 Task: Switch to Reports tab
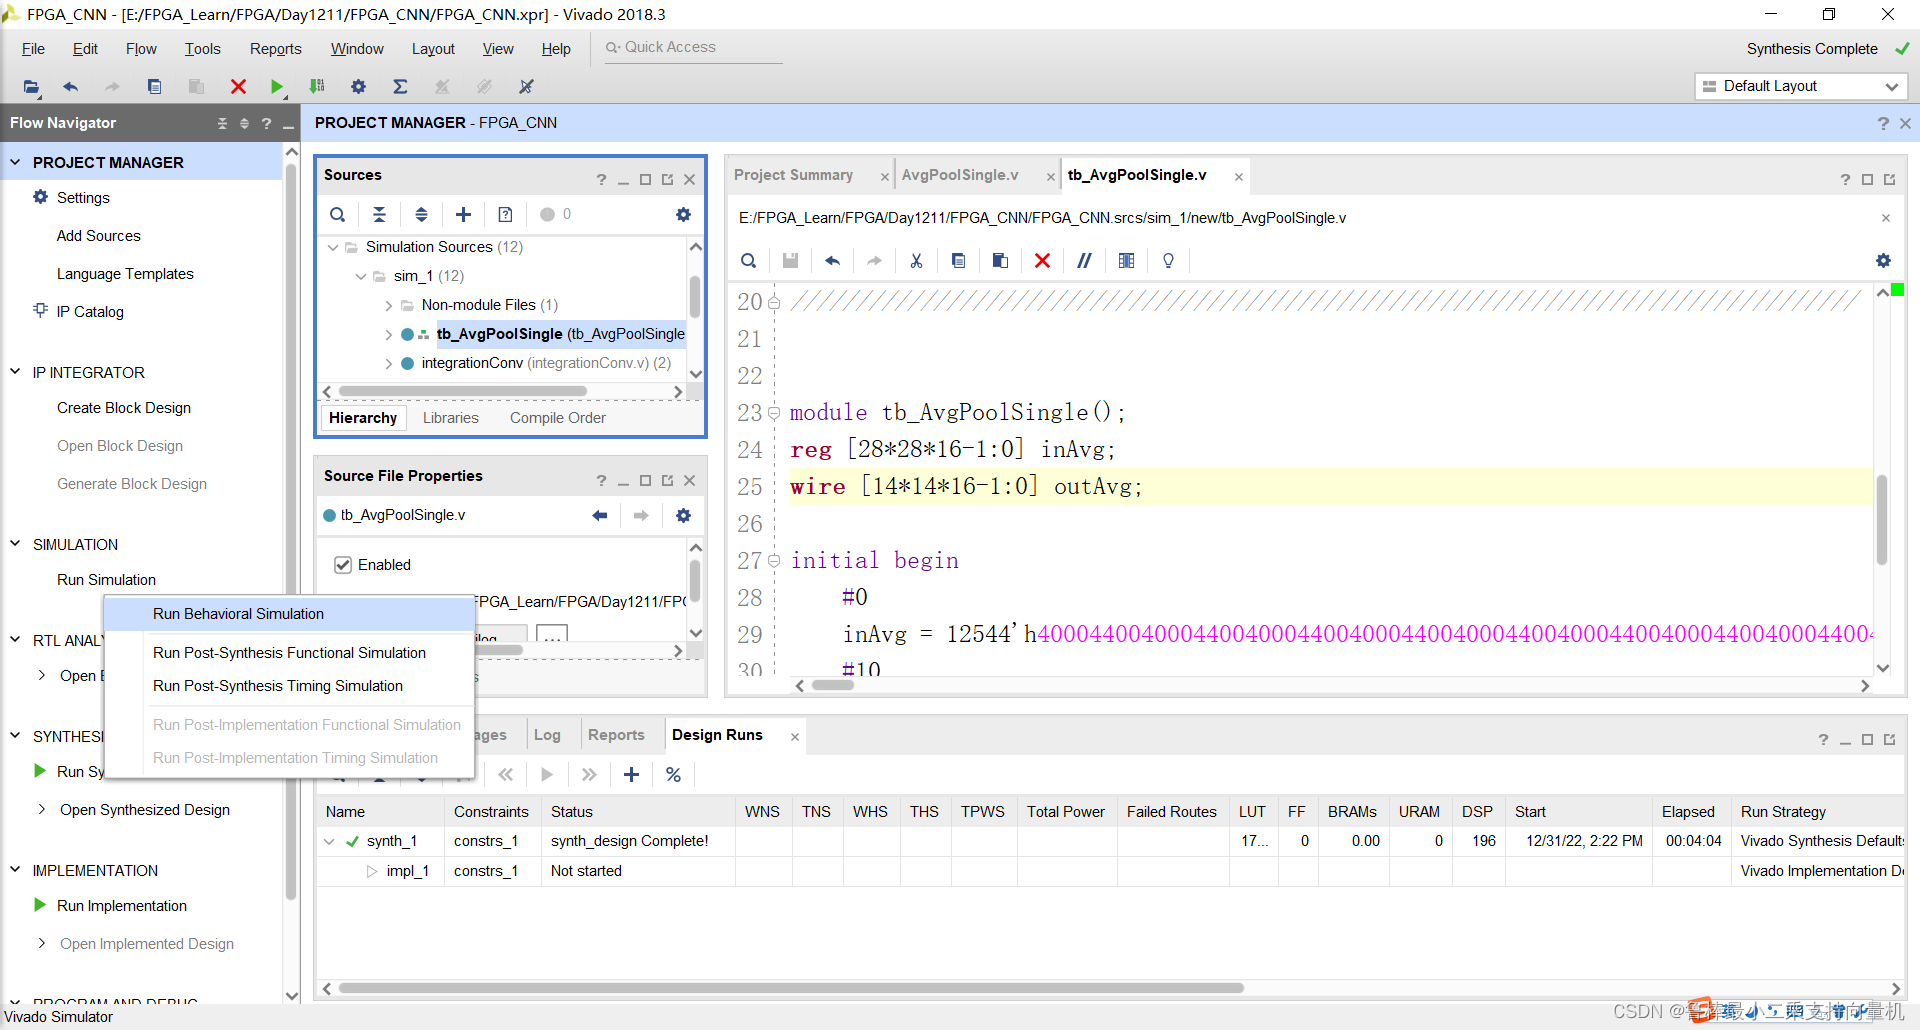pyautogui.click(x=616, y=735)
